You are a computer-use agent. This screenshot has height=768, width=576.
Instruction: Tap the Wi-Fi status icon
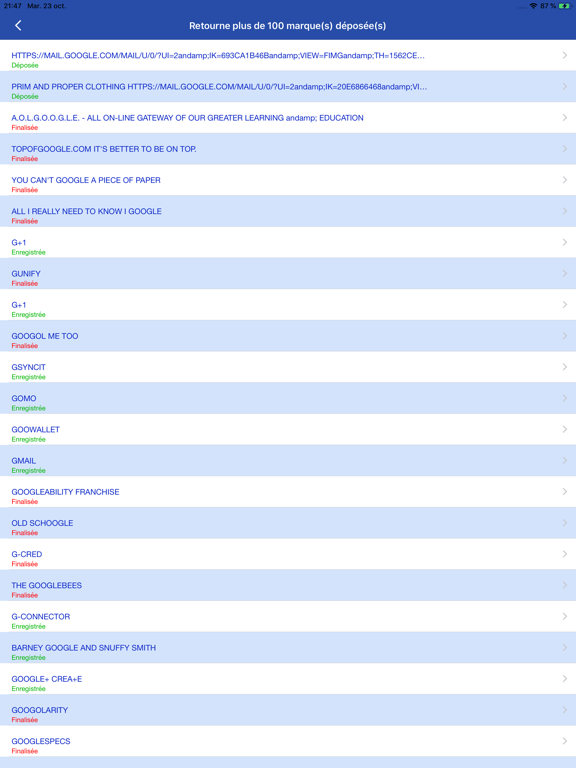coord(533,6)
